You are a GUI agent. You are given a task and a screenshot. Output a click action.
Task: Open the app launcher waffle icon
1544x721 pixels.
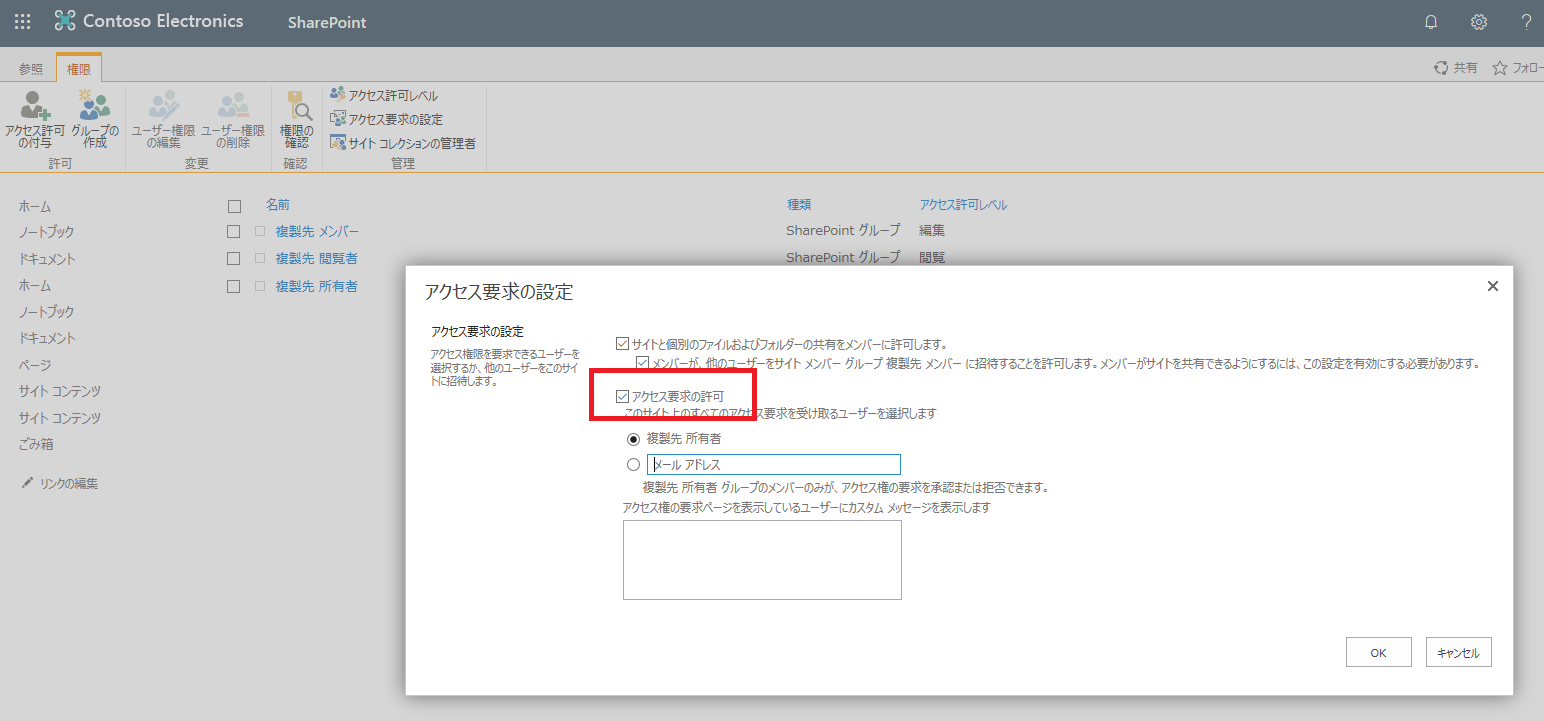pyautogui.click(x=21, y=21)
